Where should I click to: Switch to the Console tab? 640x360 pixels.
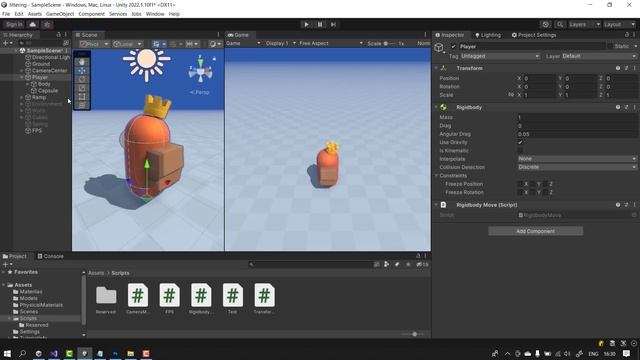coord(51,256)
